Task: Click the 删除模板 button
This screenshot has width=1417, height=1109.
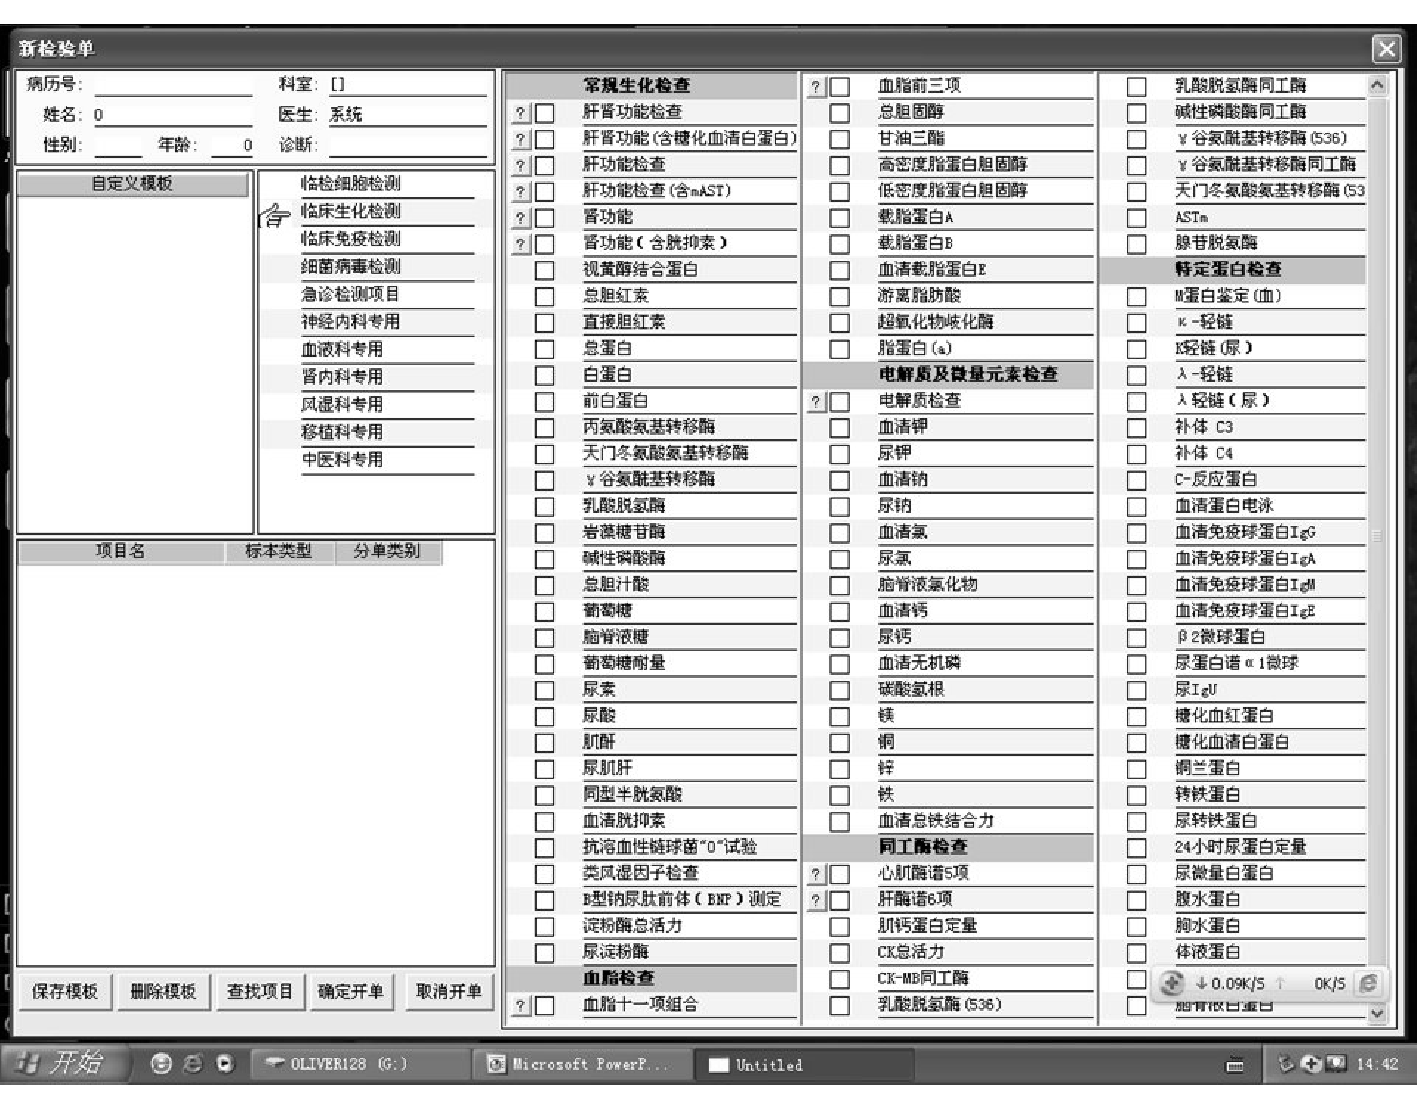Action: coord(163,991)
